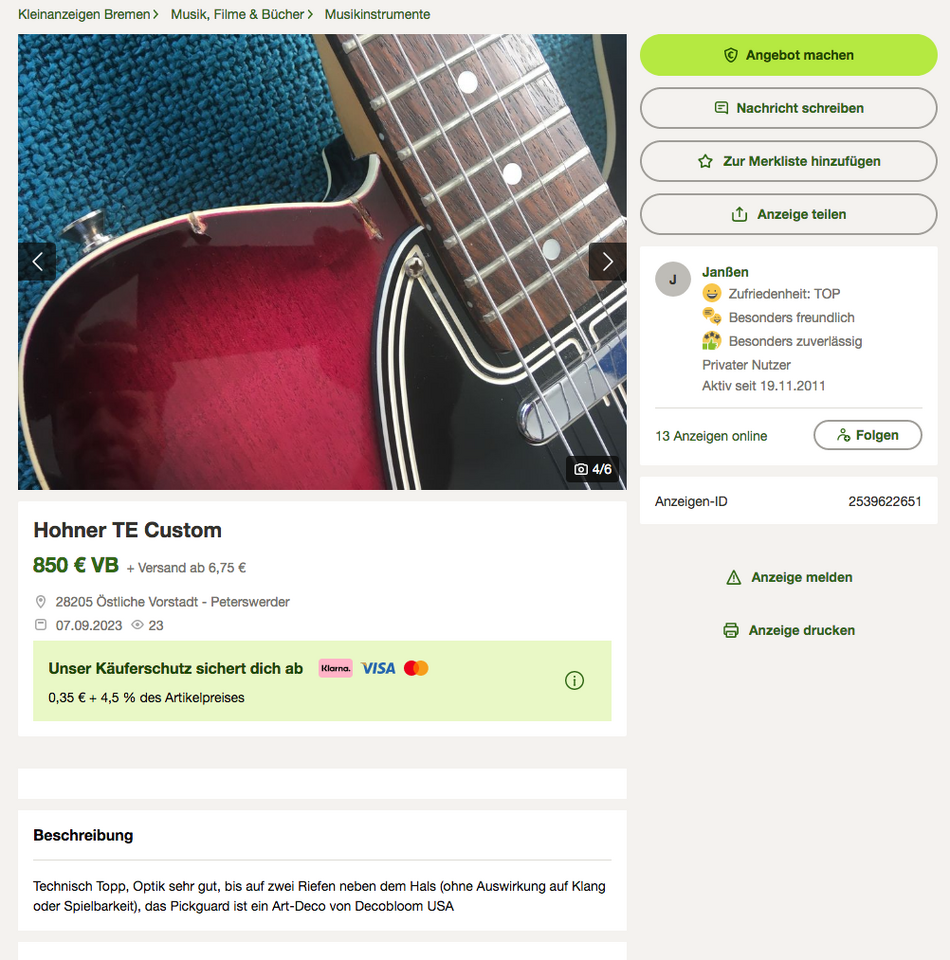This screenshot has width=950, height=960.
Task: Make an offer with Angebot machen
Action: [788, 55]
